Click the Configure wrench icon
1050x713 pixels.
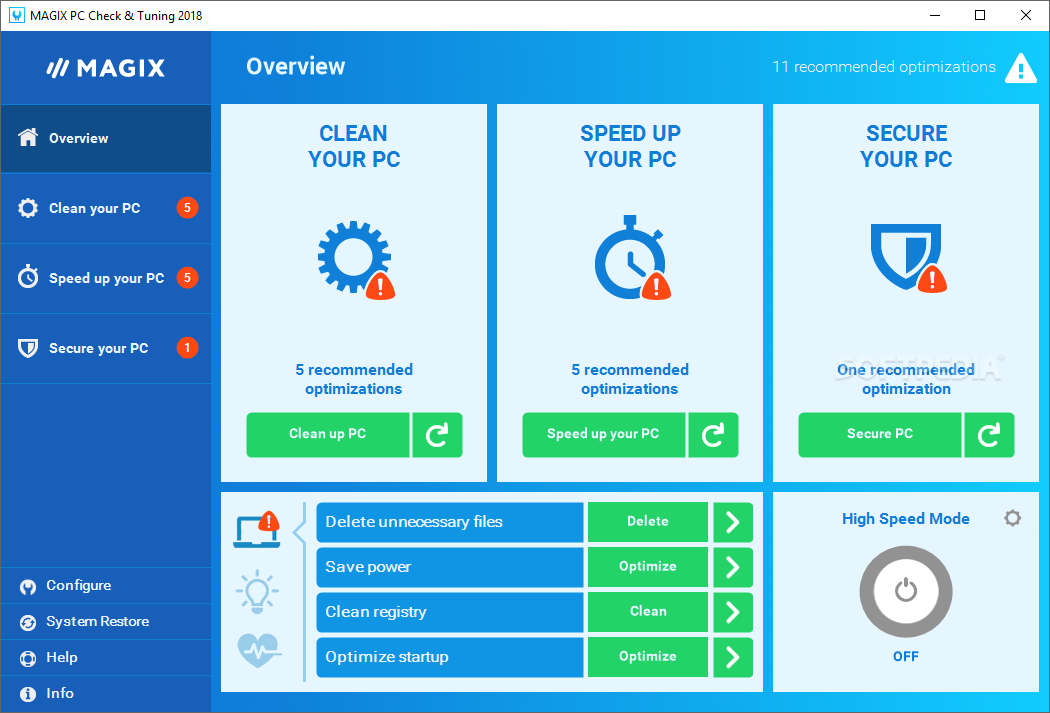[x=28, y=586]
